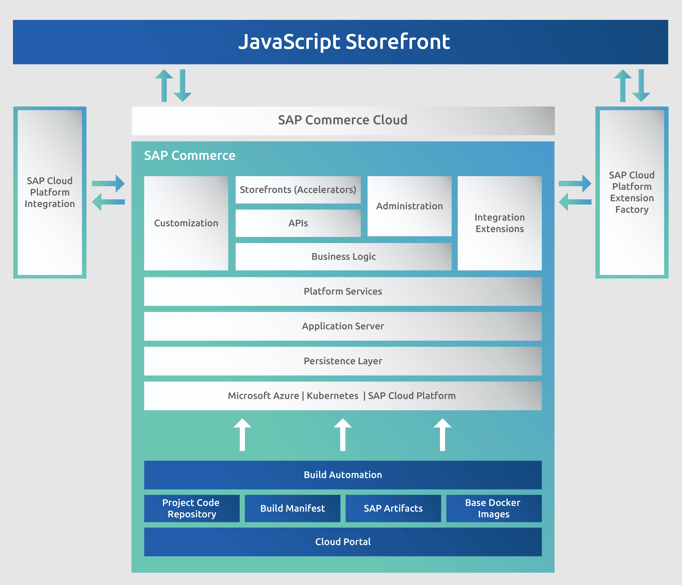The height and width of the screenshot is (585, 682).
Task: Select the Build Automation bar
Action: tap(343, 475)
